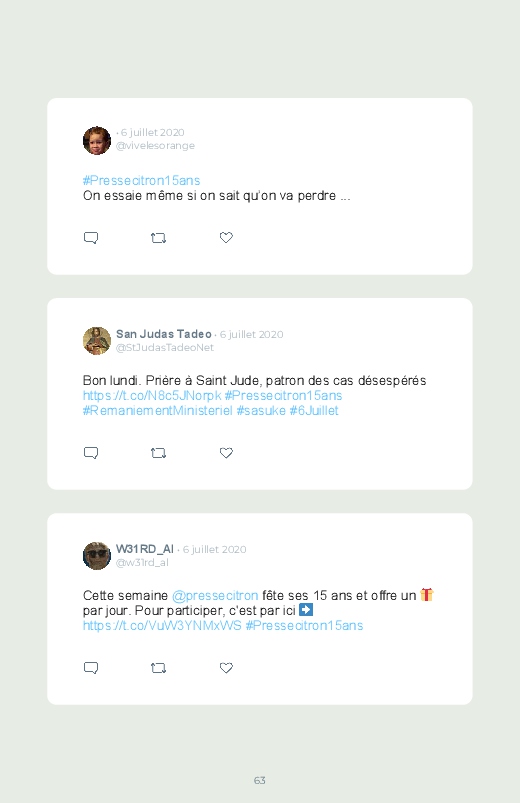The image size is (520, 803).
Task: Reply to the W31RD_AI tweet
Action: point(91,668)
